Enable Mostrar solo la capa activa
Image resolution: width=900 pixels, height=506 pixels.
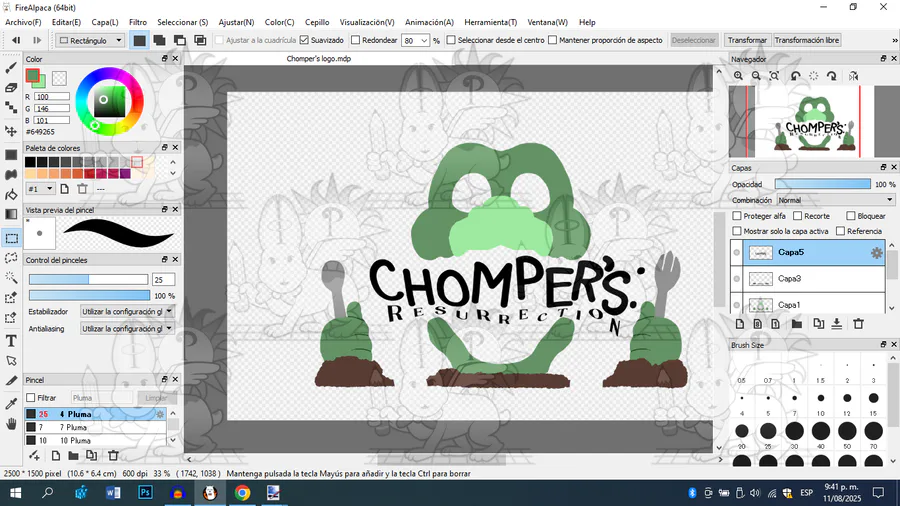pyautogui.click(x=737, y=231)
